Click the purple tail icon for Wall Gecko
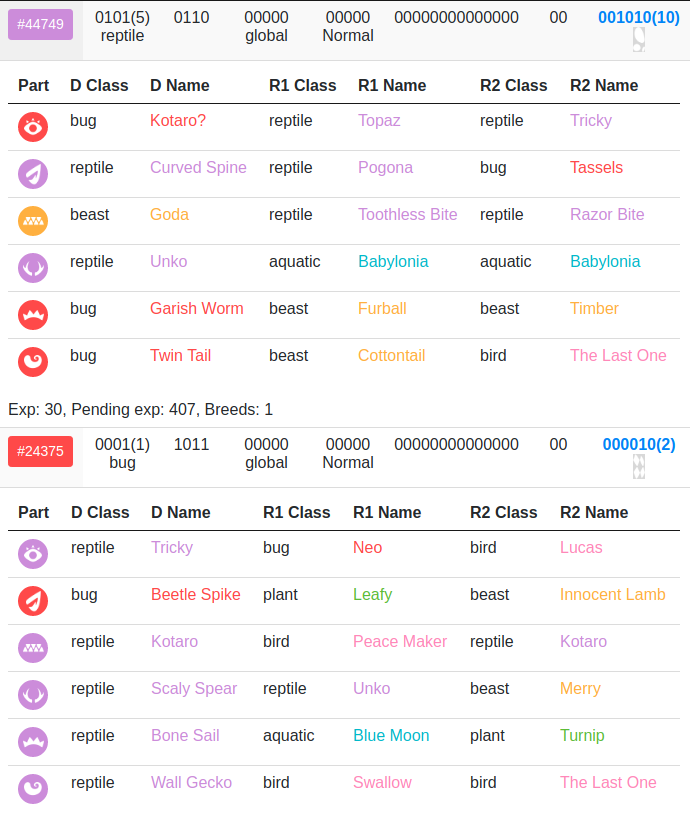690x818 pixels. (x=33, y=788)
